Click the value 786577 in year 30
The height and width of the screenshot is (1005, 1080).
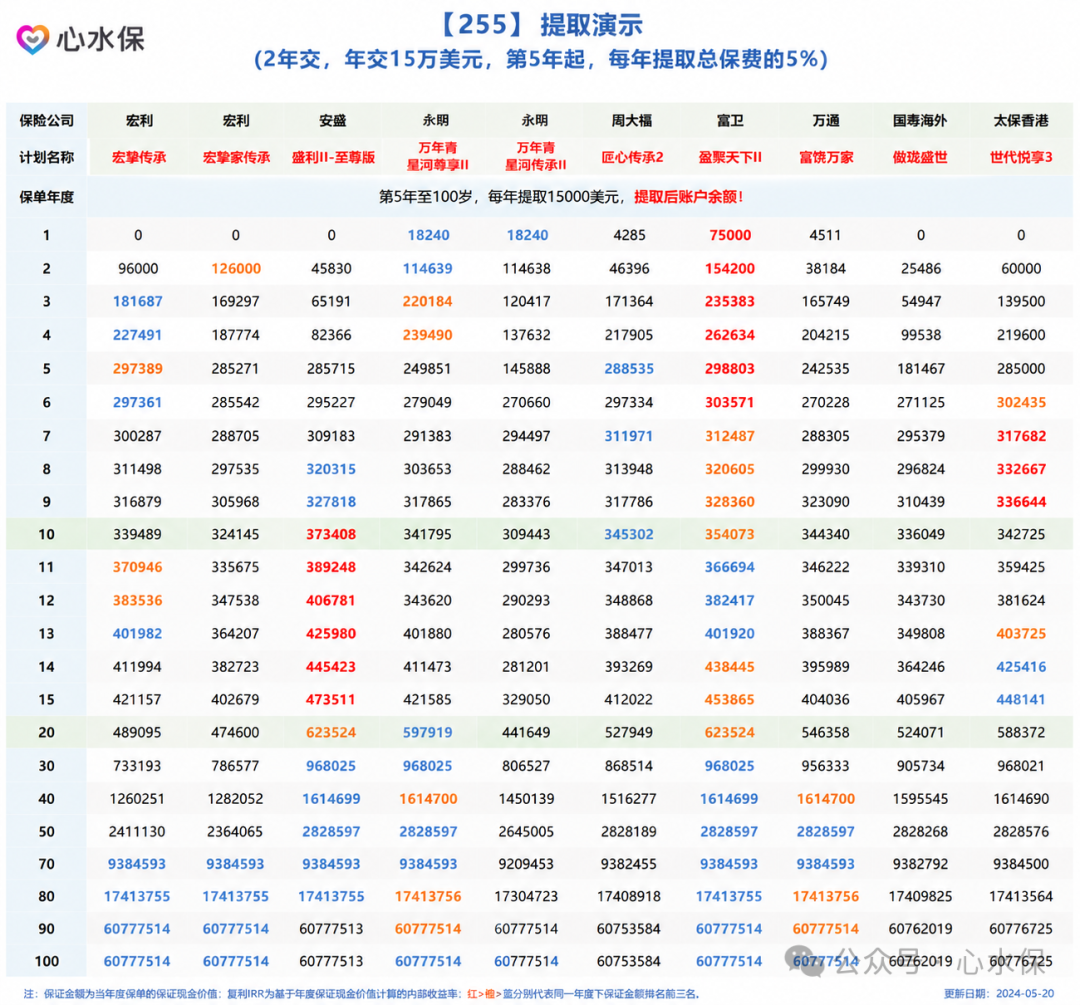coord(236,766)
